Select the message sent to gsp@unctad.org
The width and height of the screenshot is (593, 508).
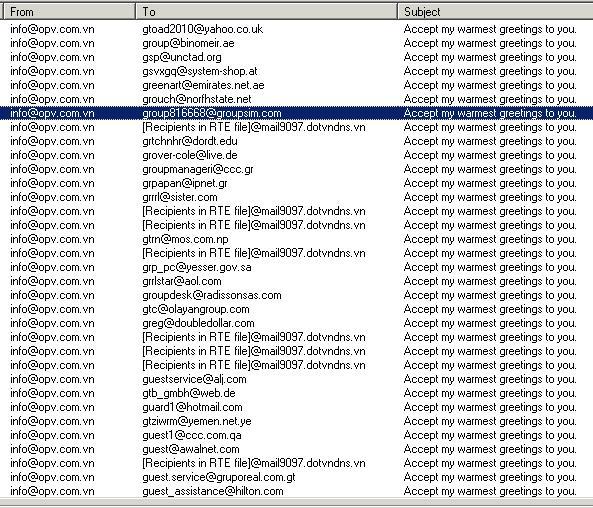296,57
